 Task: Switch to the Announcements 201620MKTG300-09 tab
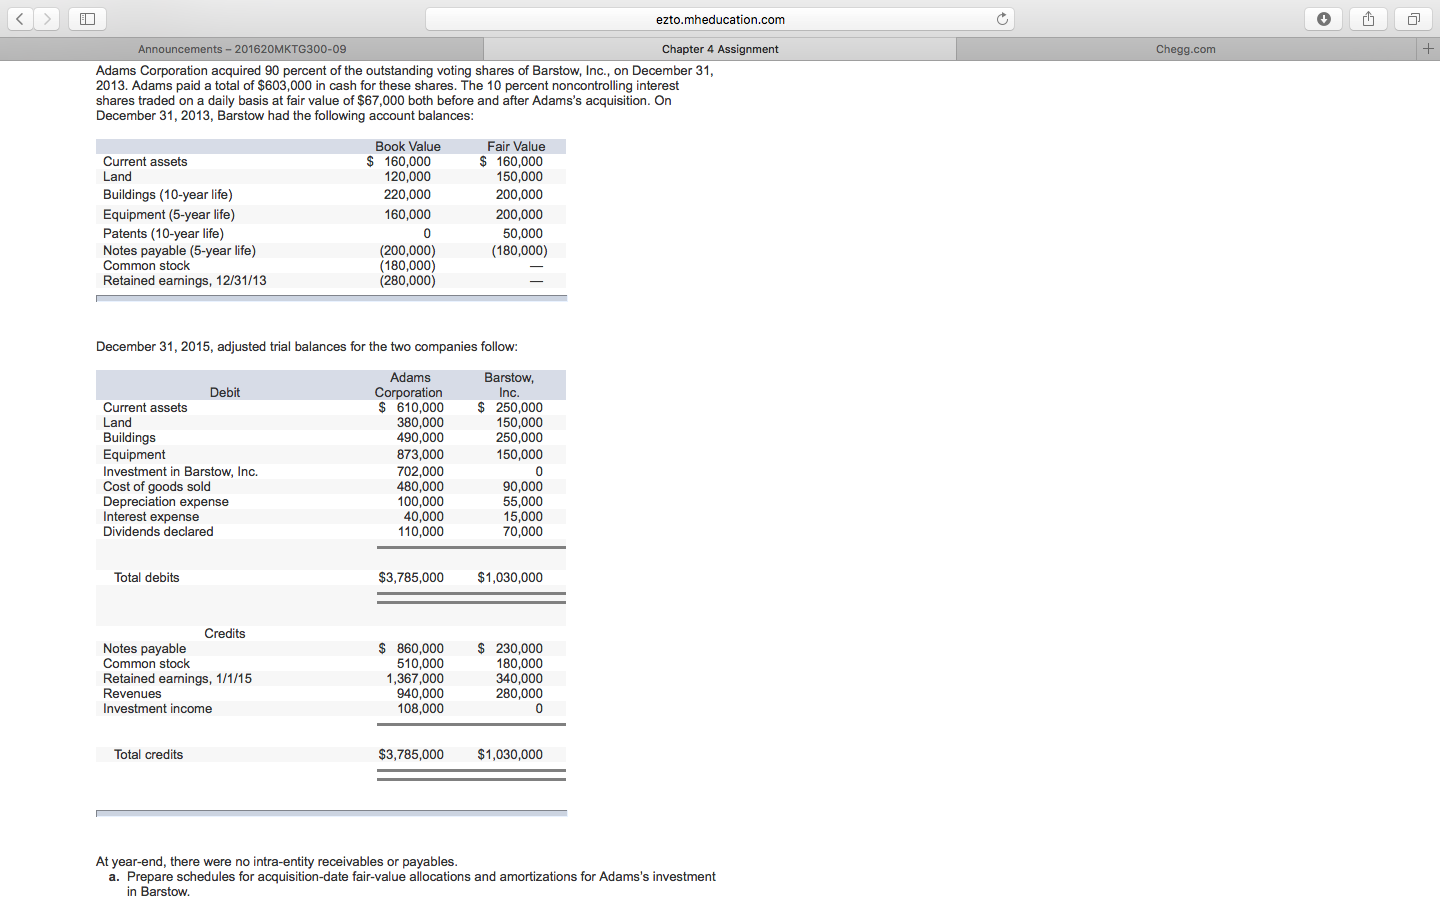point(240,47)
